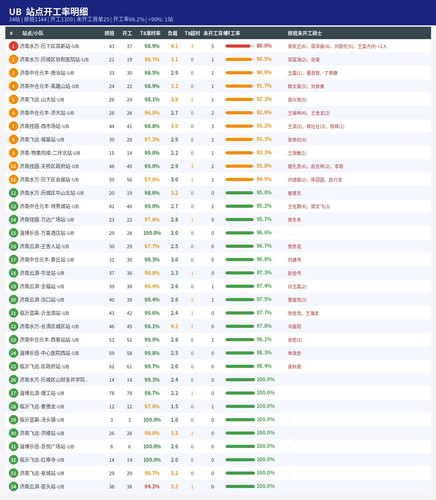Image resolution: width=436 pixels, height=500 pixels.
Task: Click the green rank 34 badge
Action: 13,486
